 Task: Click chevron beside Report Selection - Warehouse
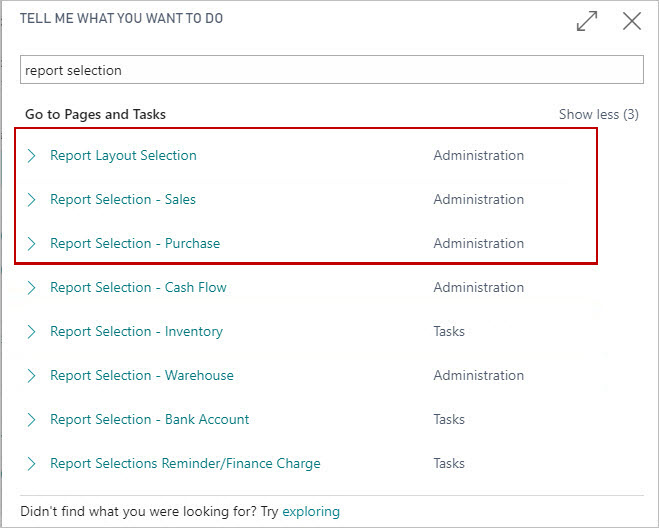(x=32, y=375)
